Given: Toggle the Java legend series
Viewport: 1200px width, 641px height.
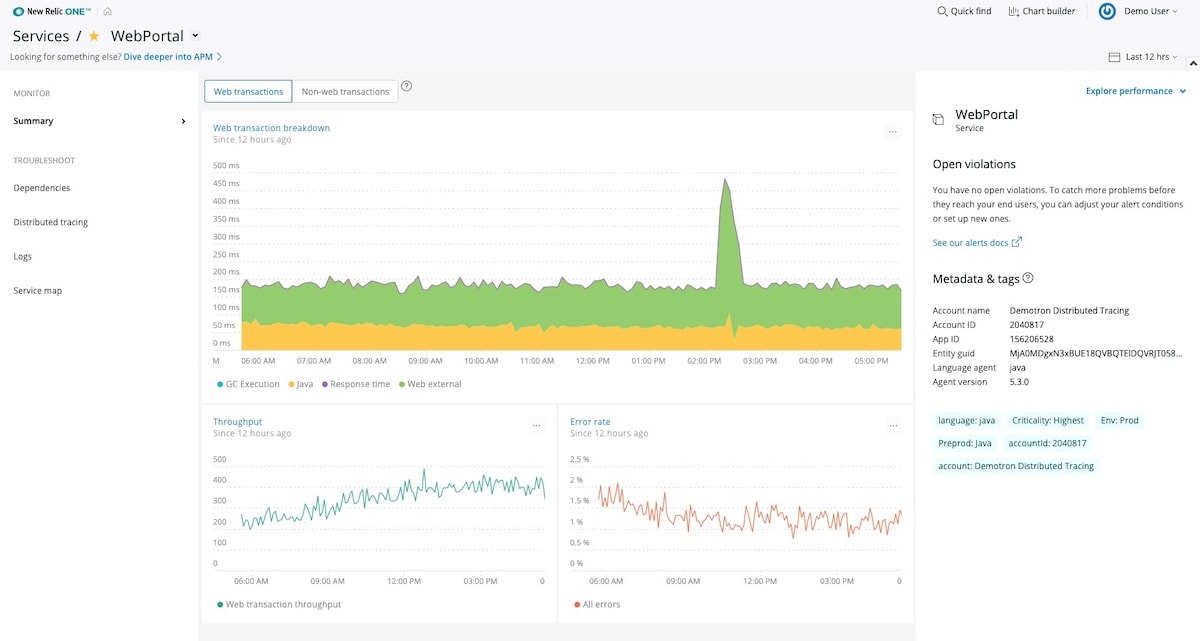Looking at the screenshot, I should [x=301, y=384].
